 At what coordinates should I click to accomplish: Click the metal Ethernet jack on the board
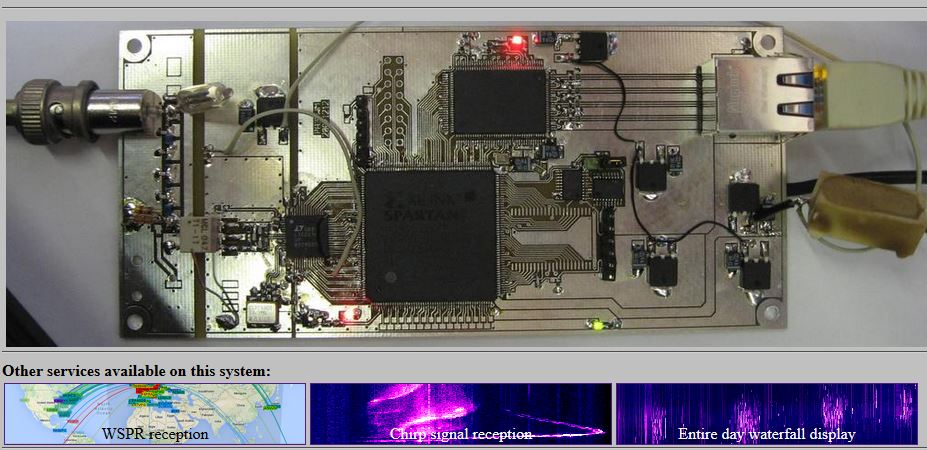[751, 93]
